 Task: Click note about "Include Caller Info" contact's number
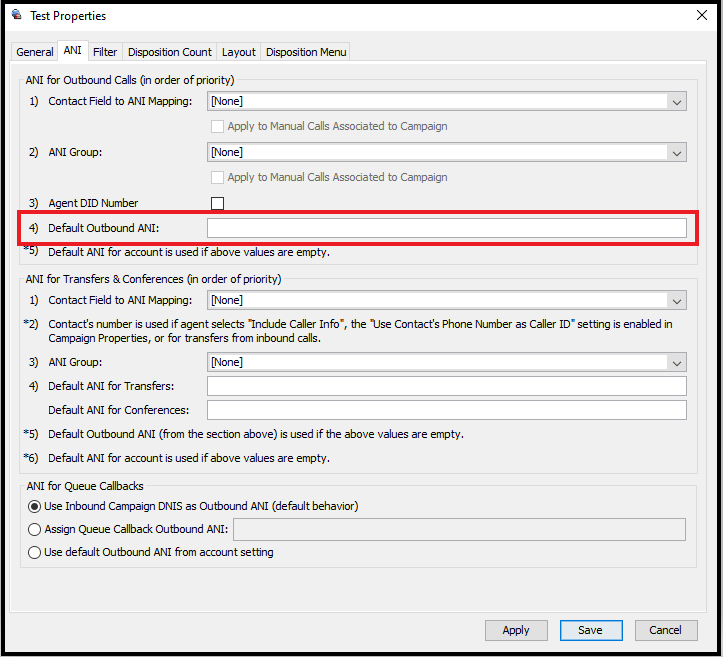coord(360,331)
